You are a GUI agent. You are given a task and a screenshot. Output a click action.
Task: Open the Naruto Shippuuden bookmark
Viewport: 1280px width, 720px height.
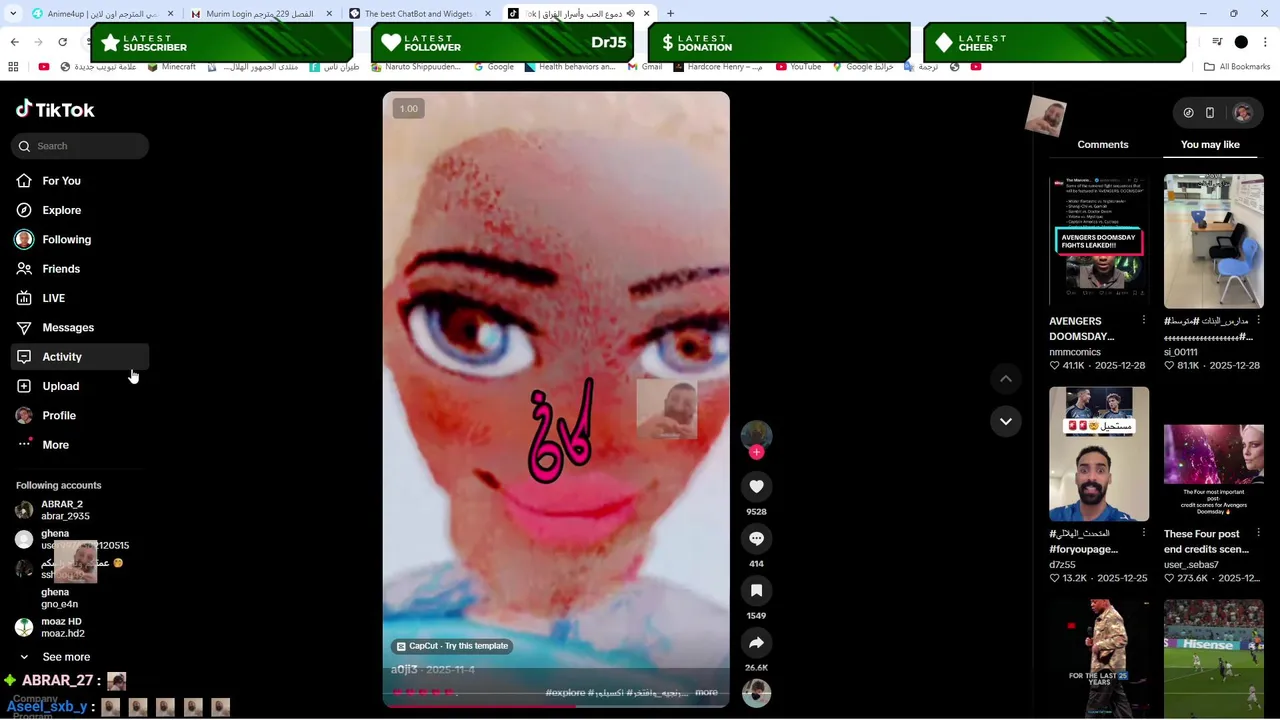point(416,67)
